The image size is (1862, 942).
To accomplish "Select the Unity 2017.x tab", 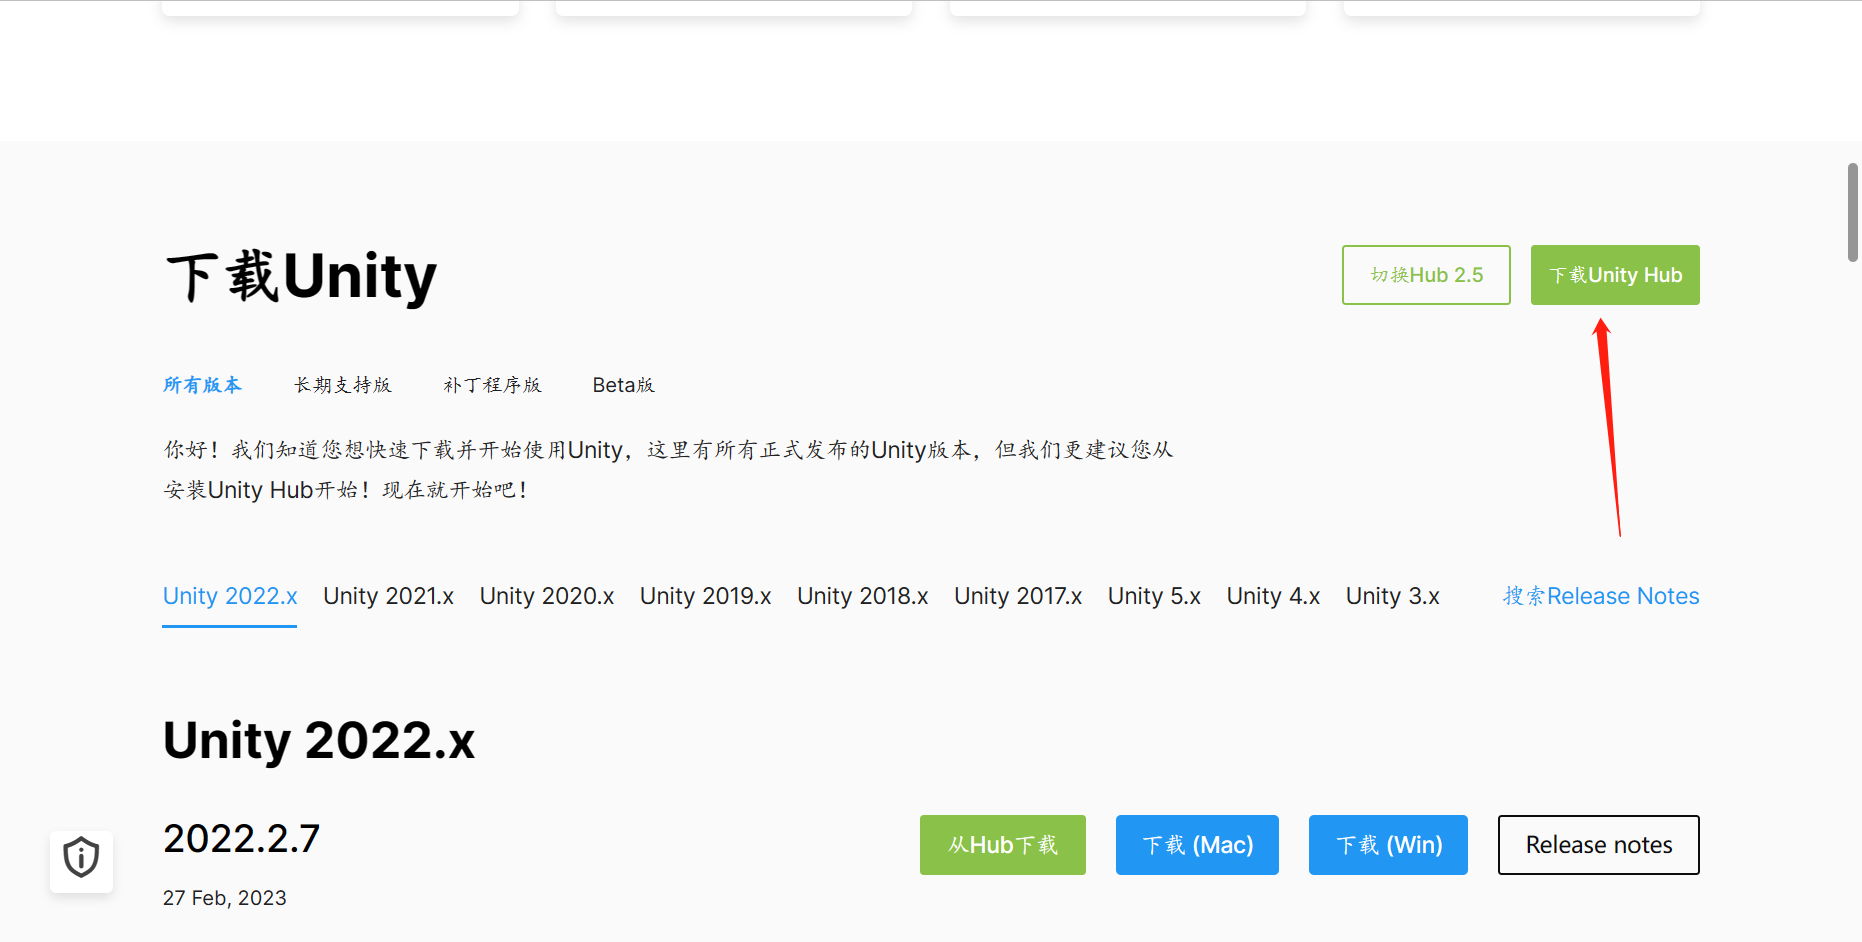I will click(1018, 596).
